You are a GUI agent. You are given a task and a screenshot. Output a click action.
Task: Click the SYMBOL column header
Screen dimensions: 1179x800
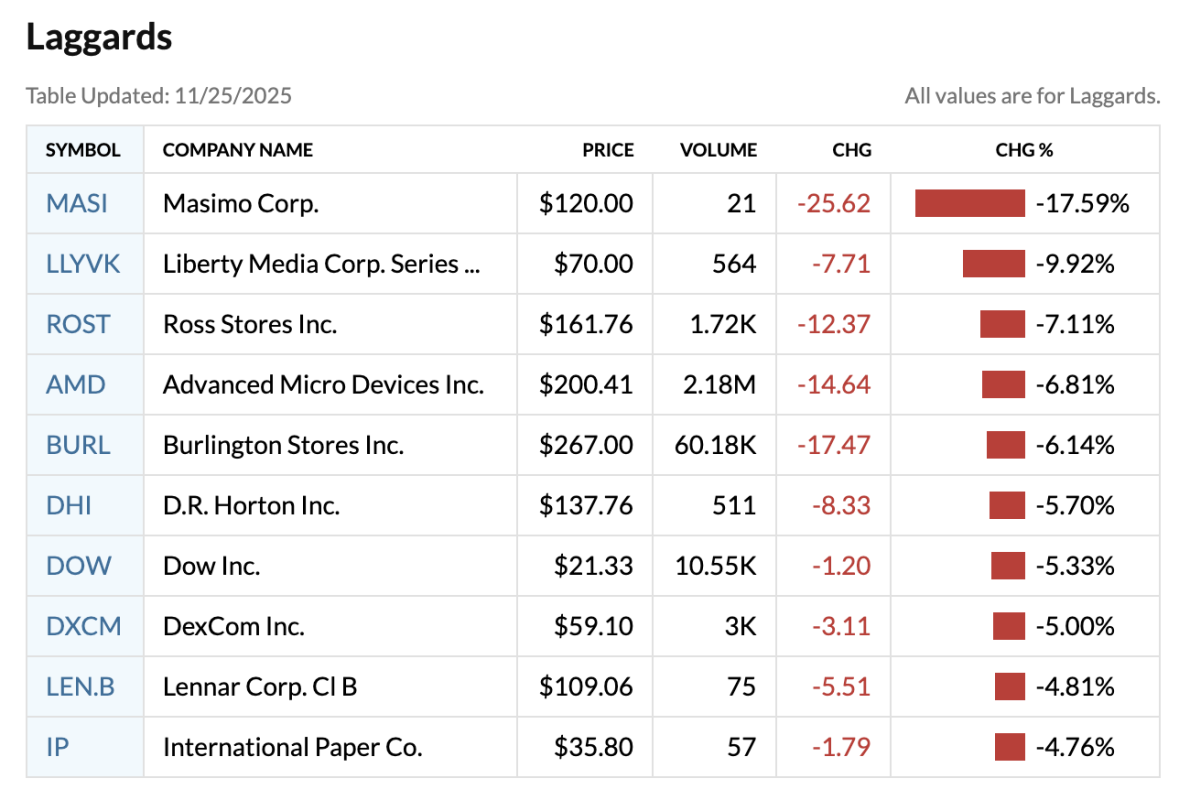[83, 150]
